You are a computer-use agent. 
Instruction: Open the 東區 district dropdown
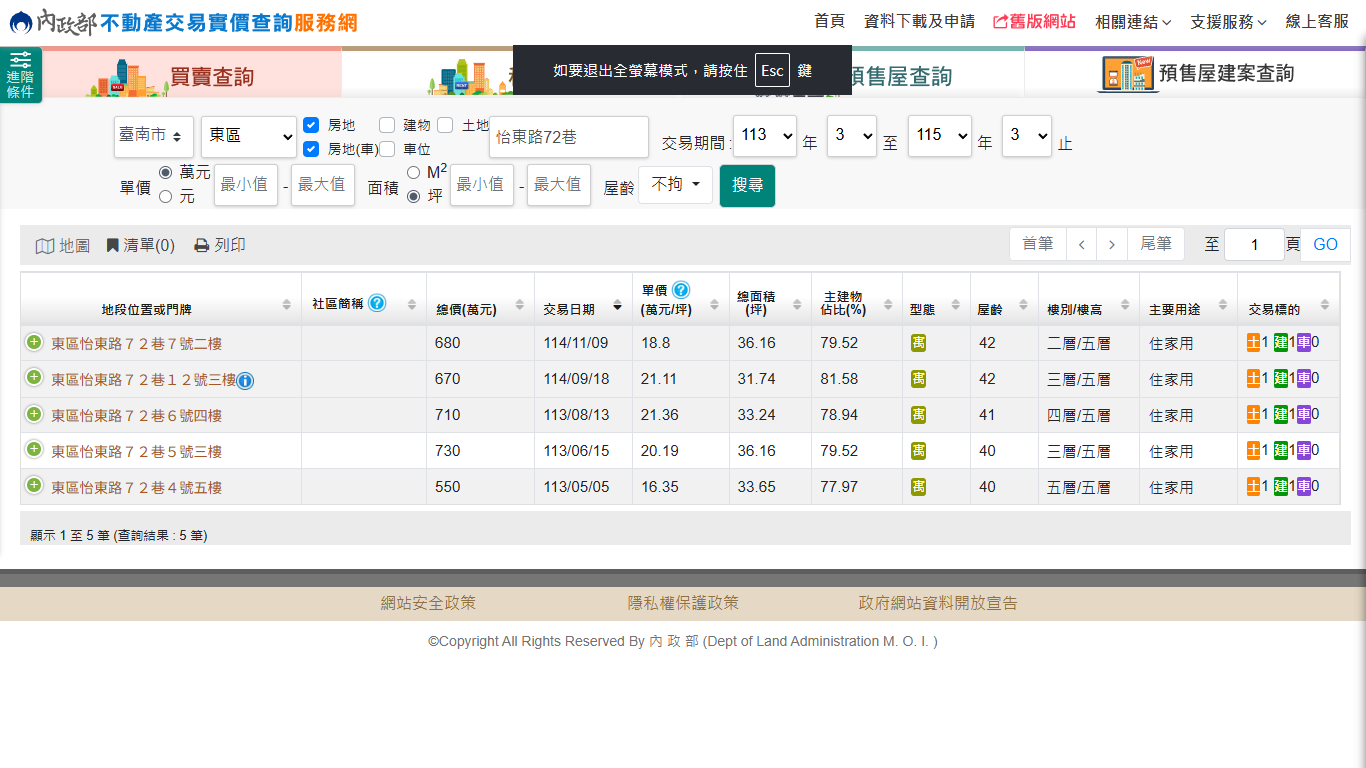coord(248,137)
